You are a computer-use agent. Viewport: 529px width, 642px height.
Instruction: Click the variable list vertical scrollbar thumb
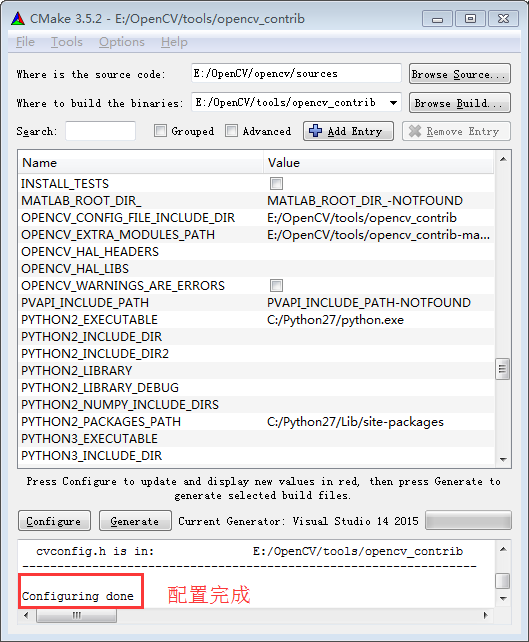pos(502,369)
